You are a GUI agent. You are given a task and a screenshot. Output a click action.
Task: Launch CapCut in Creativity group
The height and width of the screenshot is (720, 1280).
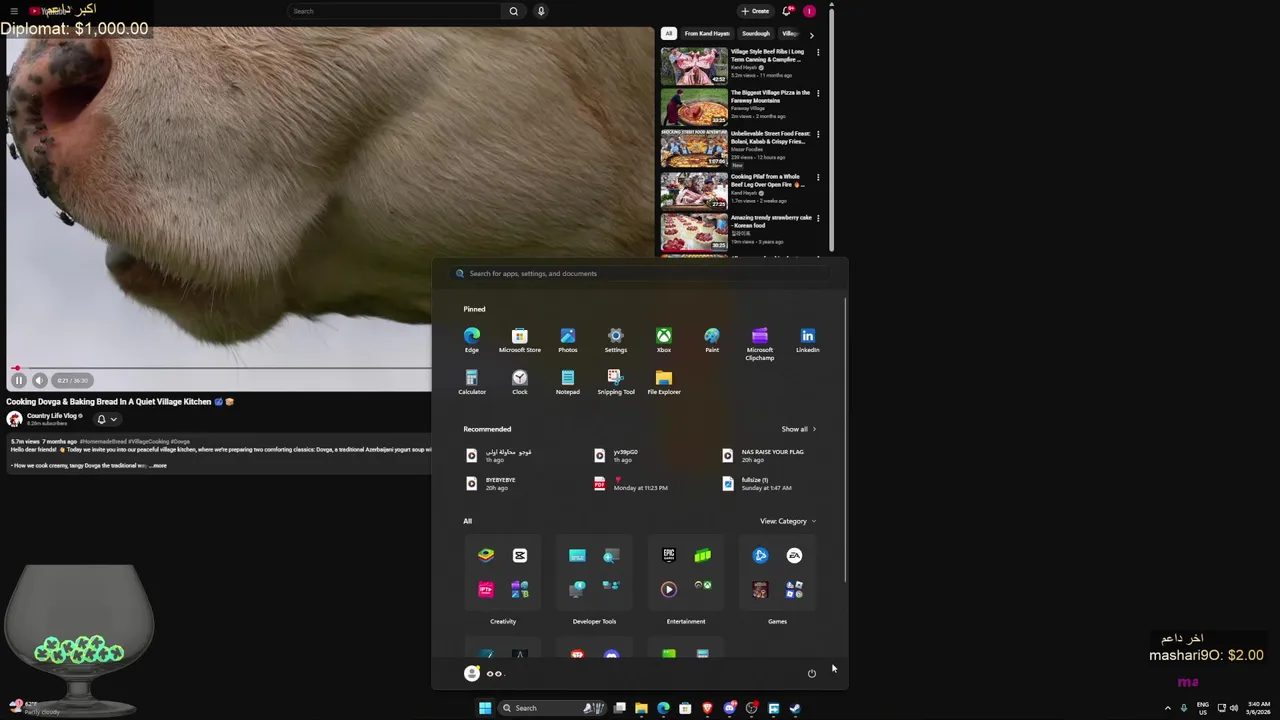520,555
